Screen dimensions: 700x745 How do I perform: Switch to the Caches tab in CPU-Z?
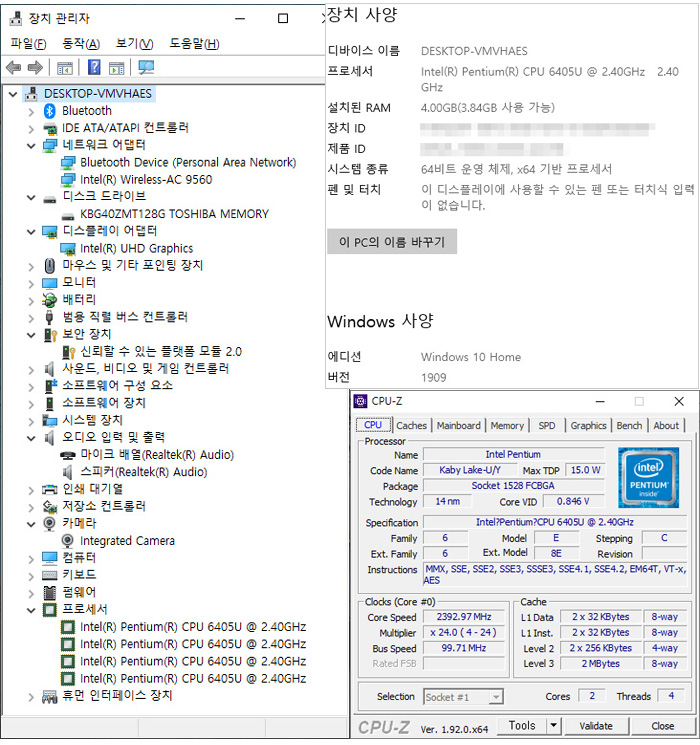click(412, 425)
